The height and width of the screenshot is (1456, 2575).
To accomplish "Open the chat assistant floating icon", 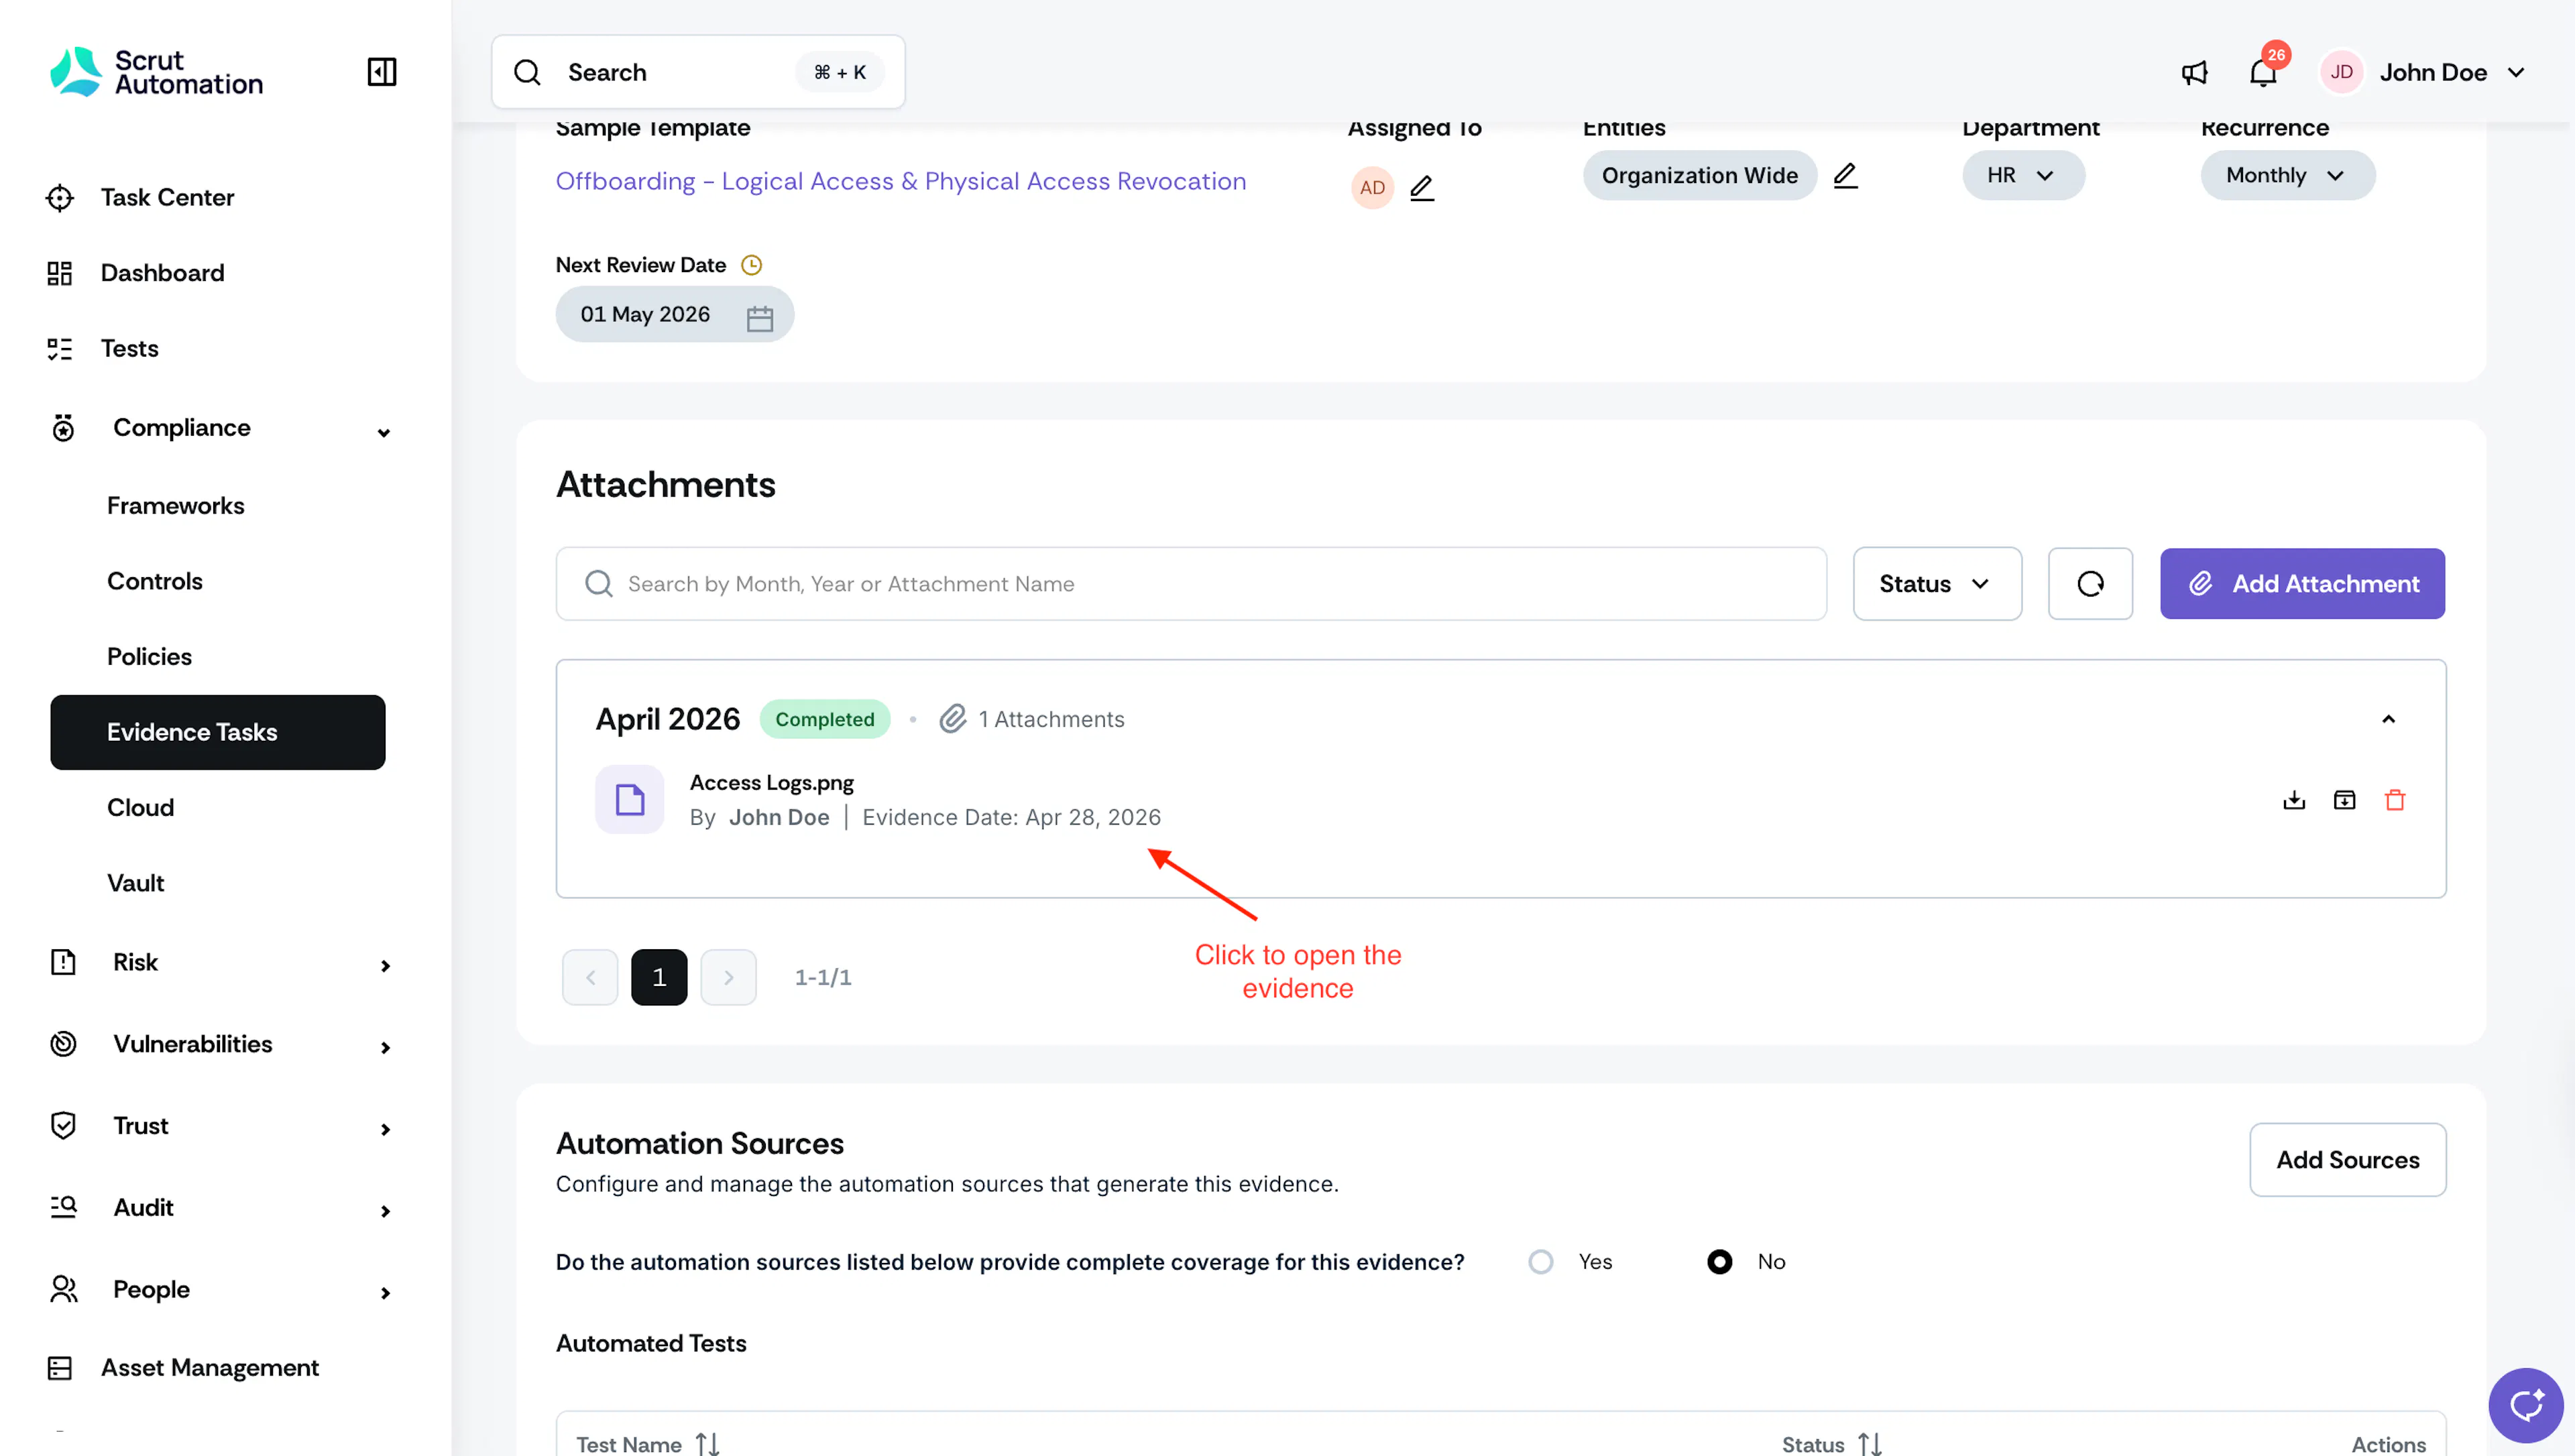I will [2525, 1405].
